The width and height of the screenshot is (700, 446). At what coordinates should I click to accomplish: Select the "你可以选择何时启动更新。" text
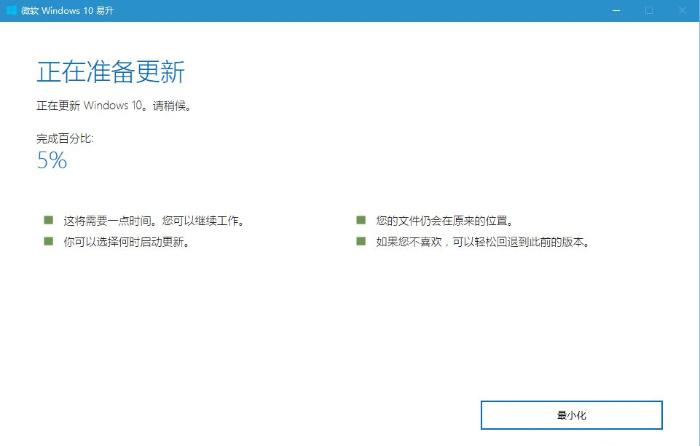pyautogui.click(x=126, y=242)
